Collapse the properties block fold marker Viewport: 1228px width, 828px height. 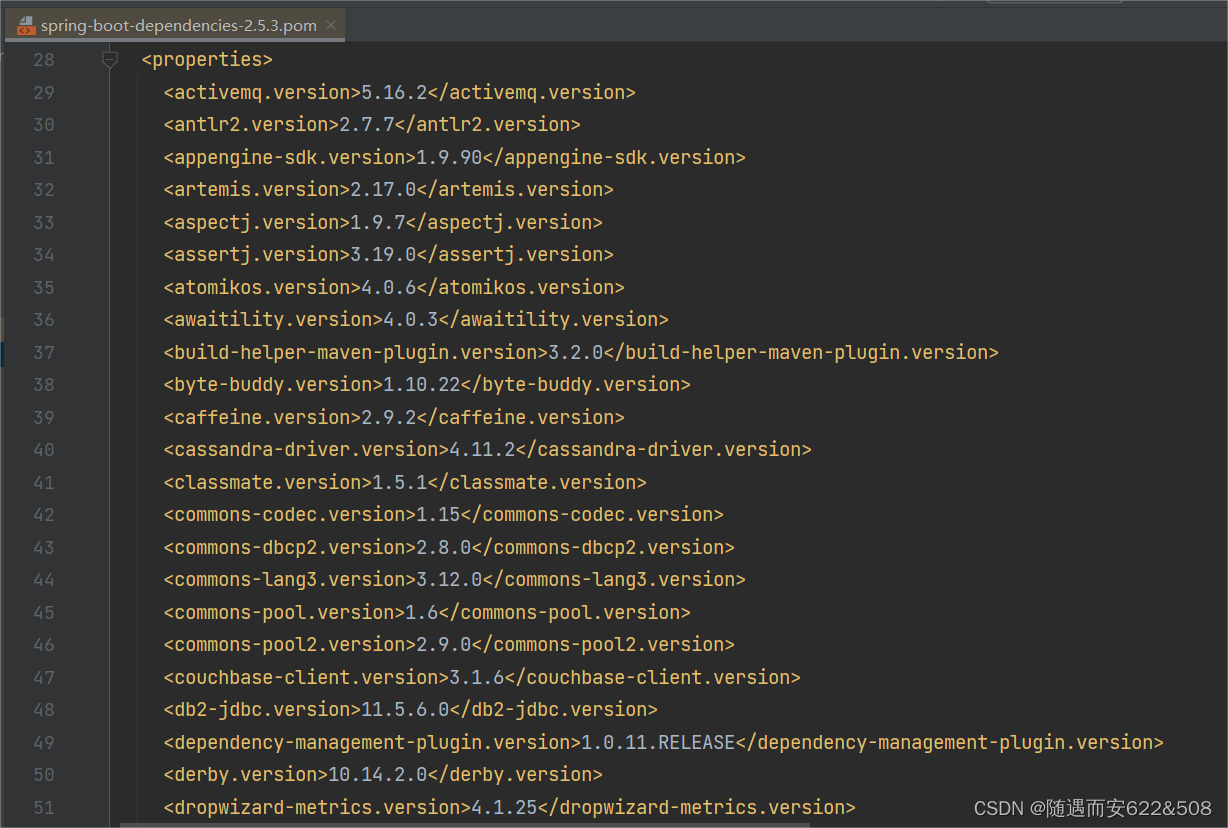tap(111, 60)
